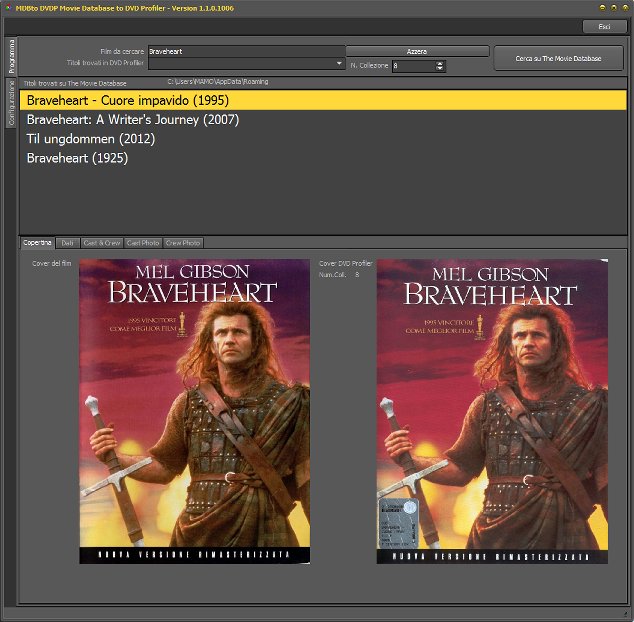Screen dimensions: 634x622
Task: Click the C:\Users path text
Action: (218, 82)
